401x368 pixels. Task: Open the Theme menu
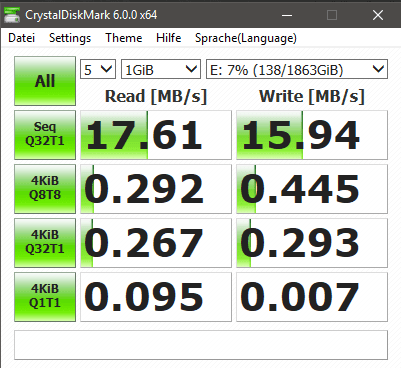(x=124, y=38)
